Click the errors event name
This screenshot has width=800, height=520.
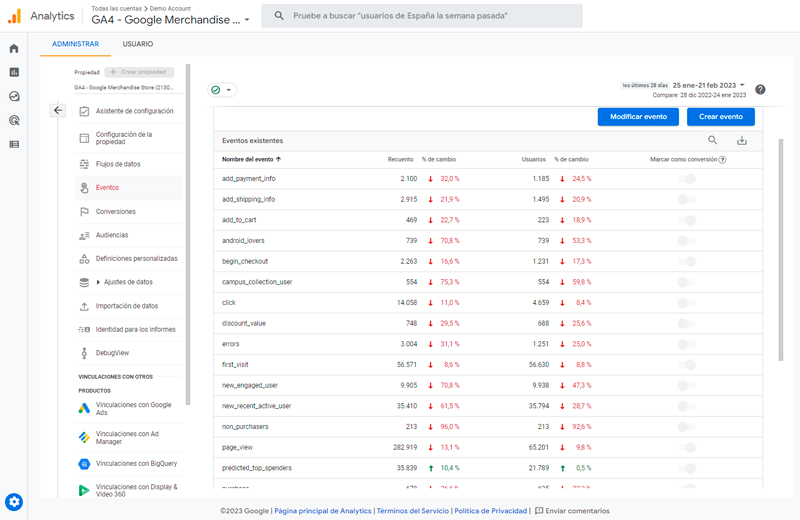231,344
